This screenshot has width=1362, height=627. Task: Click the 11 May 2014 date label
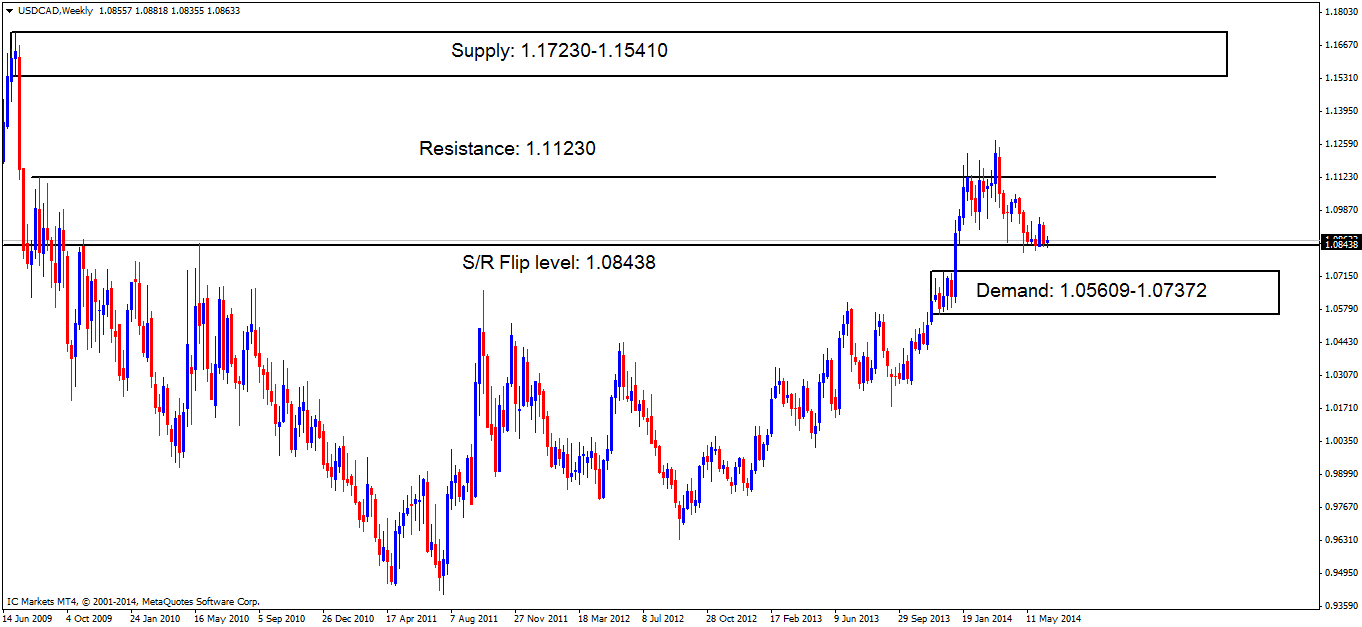[x=1053, y=619]
